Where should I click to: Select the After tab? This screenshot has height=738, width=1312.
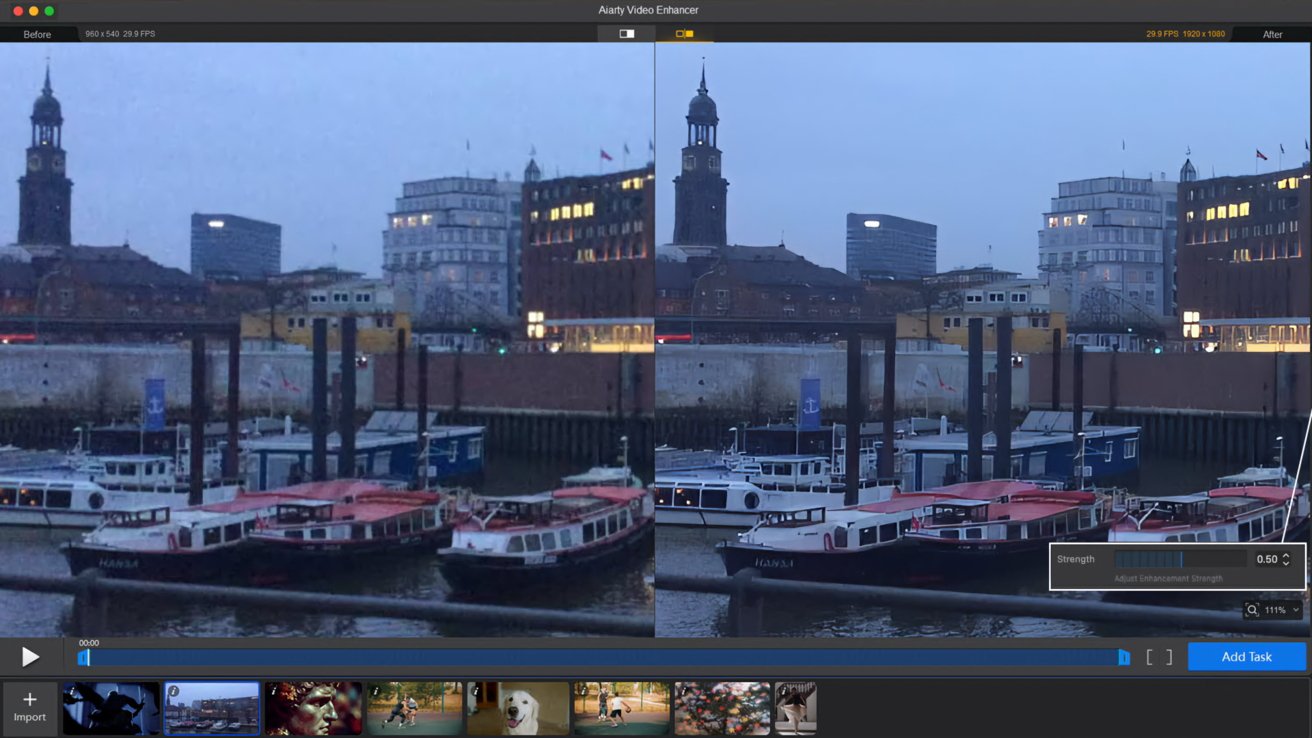[x=1272, y=34]
